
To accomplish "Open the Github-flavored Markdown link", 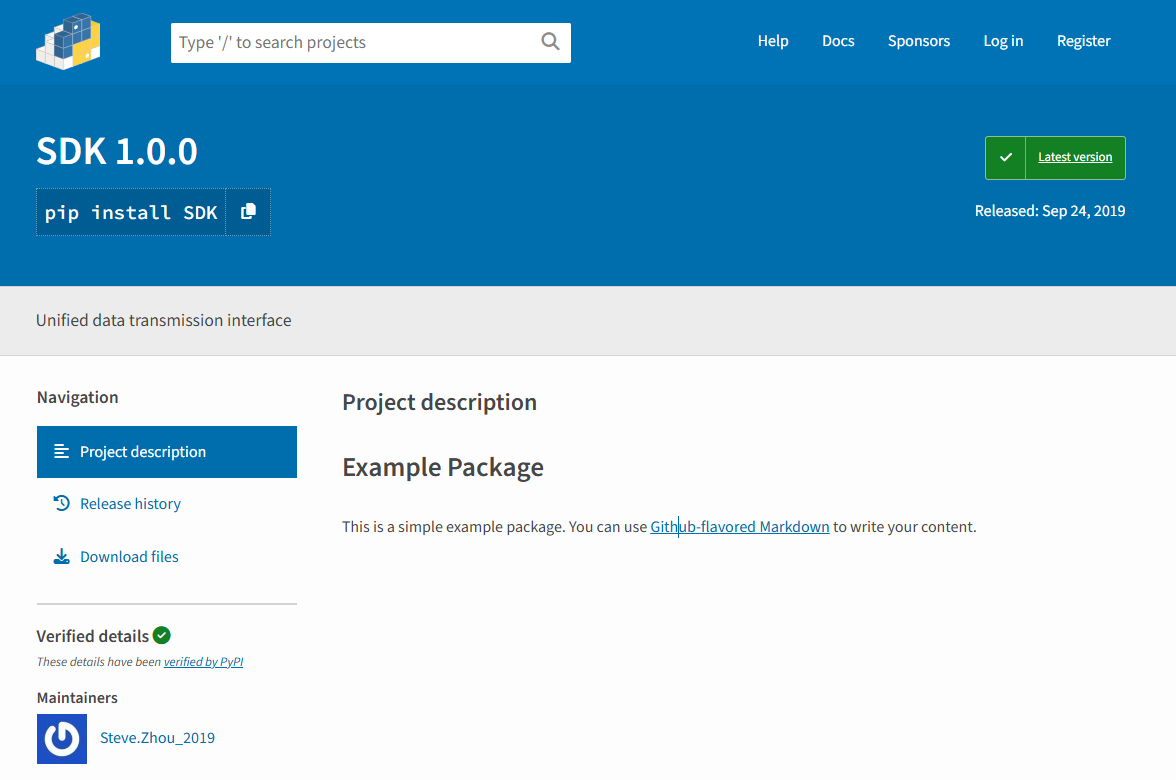I will pyautogui.click(x=740, y=526).
